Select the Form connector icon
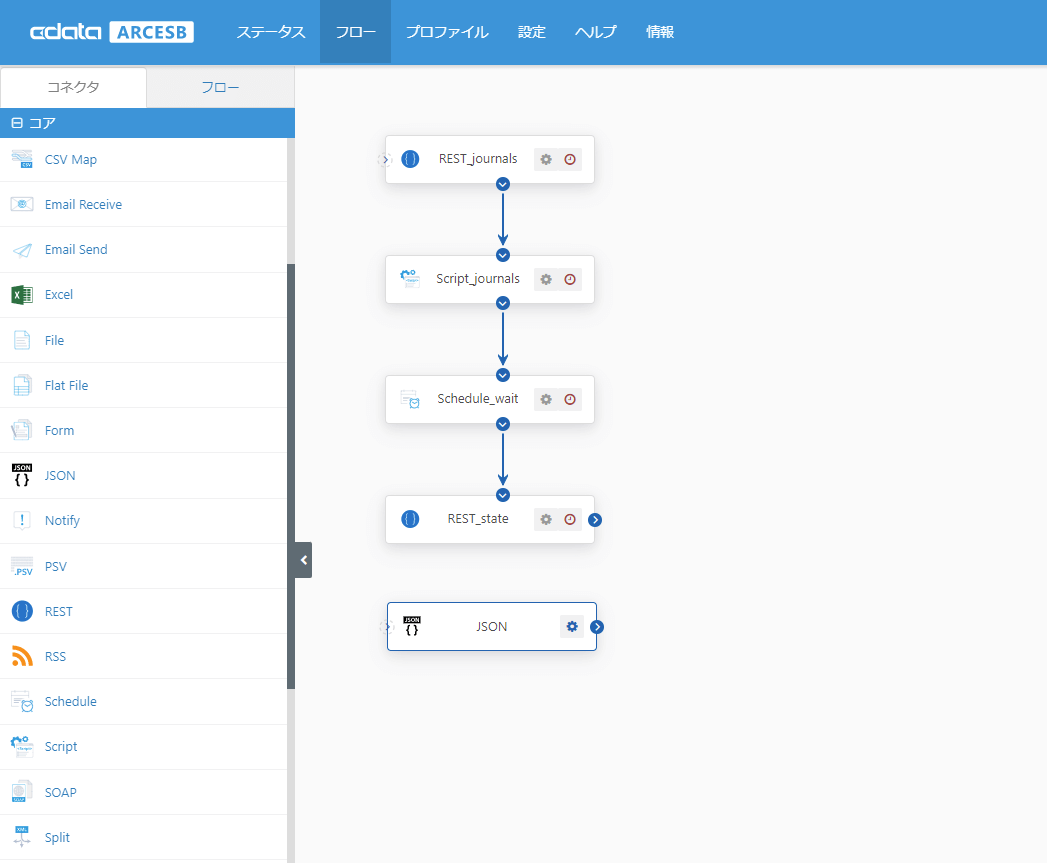 22,430
